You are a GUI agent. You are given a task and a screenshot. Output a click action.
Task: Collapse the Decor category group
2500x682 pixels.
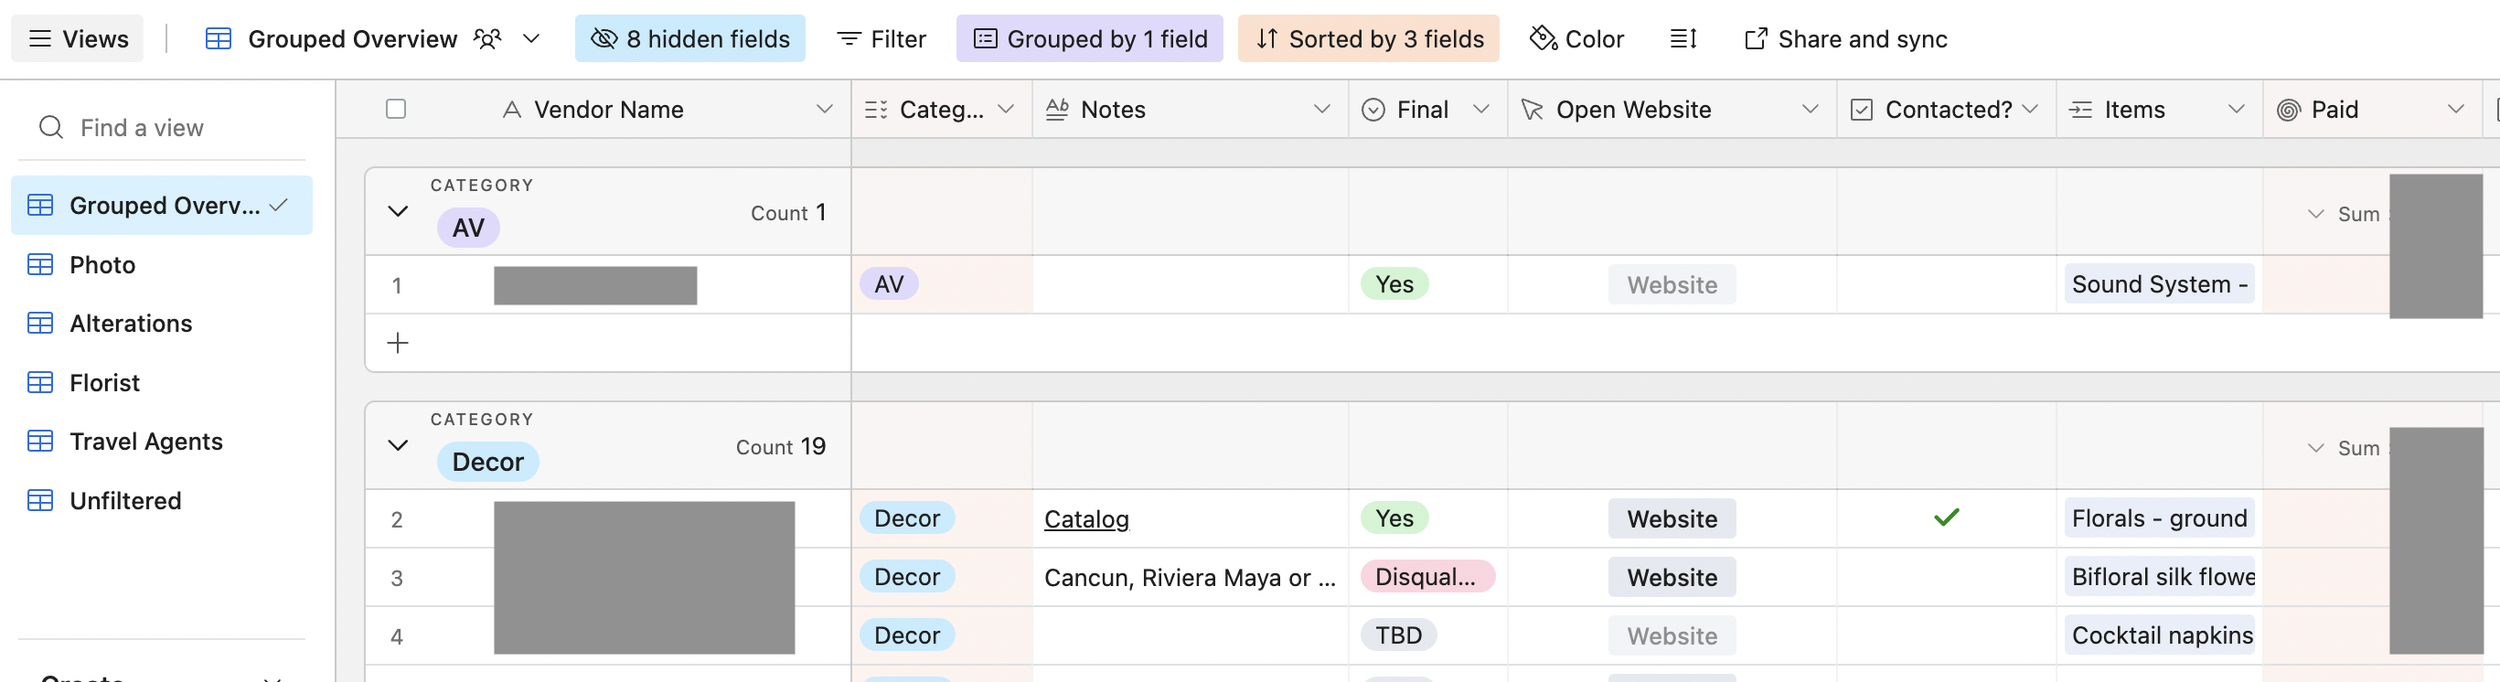[x=398, y=445]
